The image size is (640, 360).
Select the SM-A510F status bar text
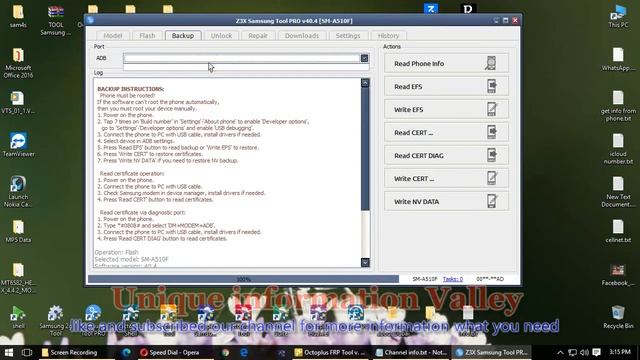[x=424, y=279]
